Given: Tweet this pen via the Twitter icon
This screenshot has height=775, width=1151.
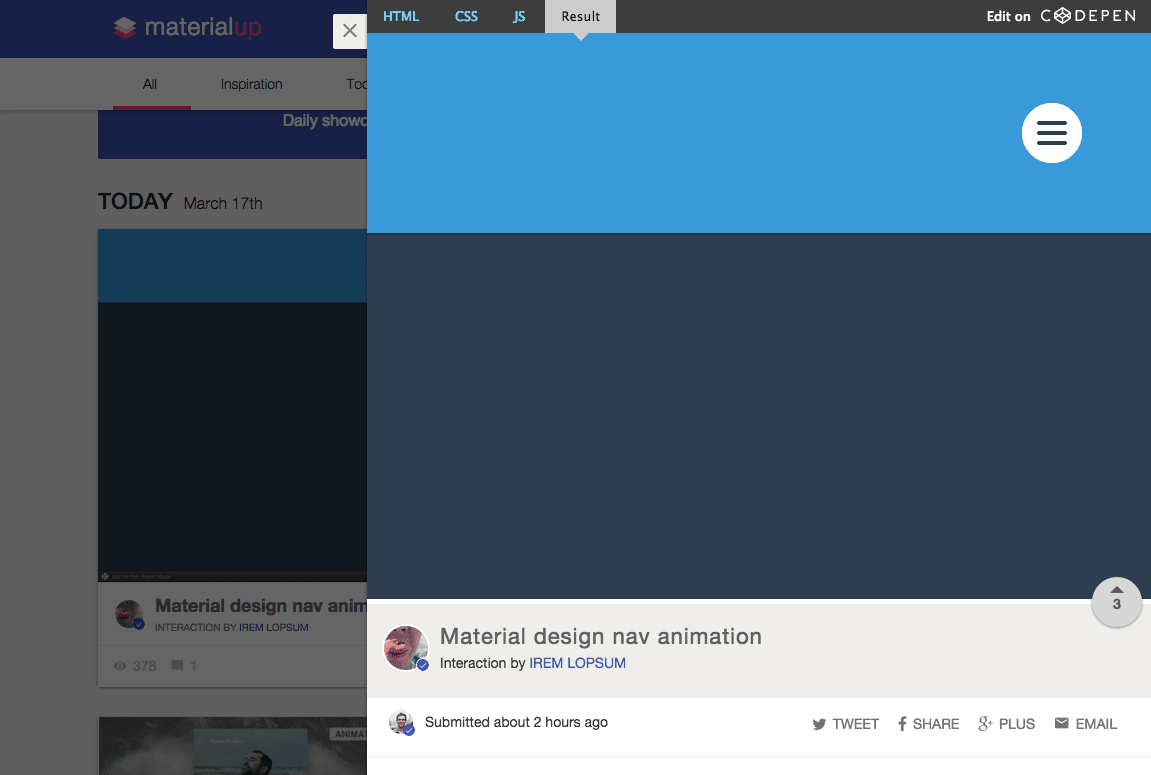Looking at the screenshot, I should (818, 723).
